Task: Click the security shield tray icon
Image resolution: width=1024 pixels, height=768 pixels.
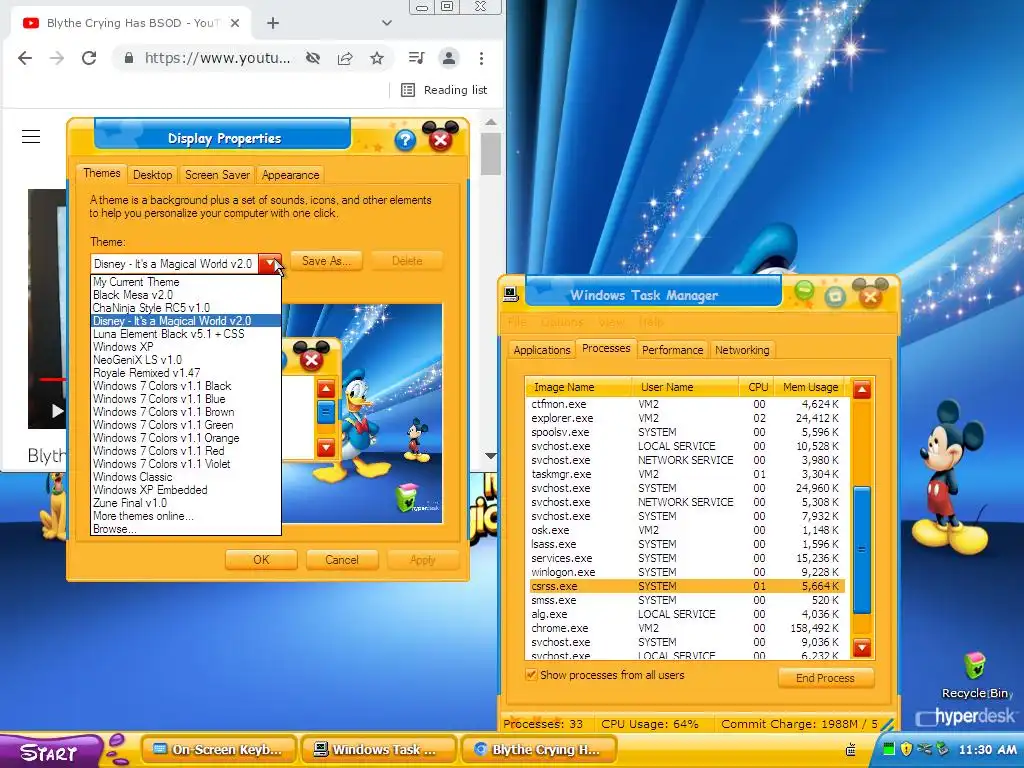Action: (906, 749)
